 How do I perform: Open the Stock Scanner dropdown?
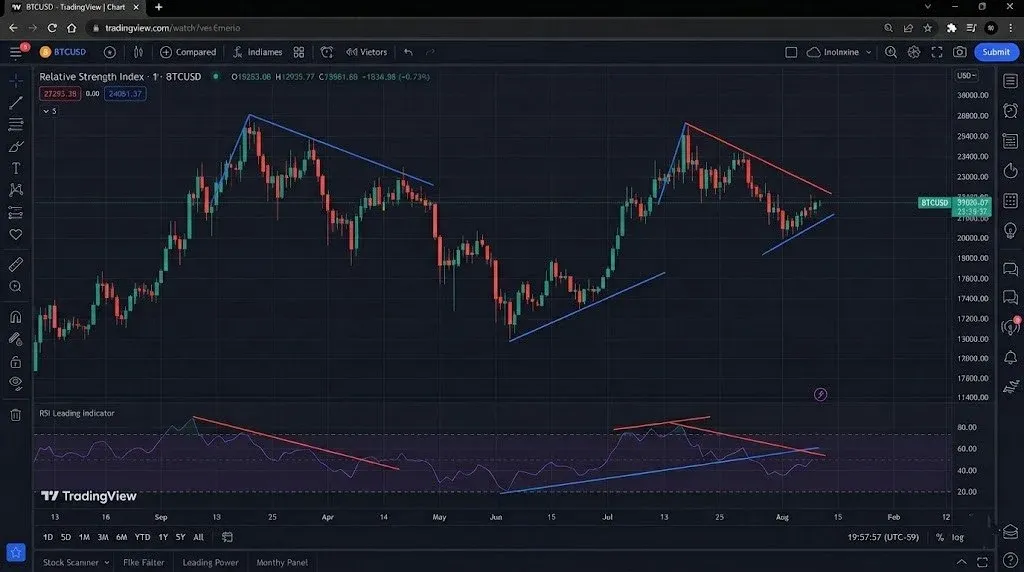[x=76, y=562]
